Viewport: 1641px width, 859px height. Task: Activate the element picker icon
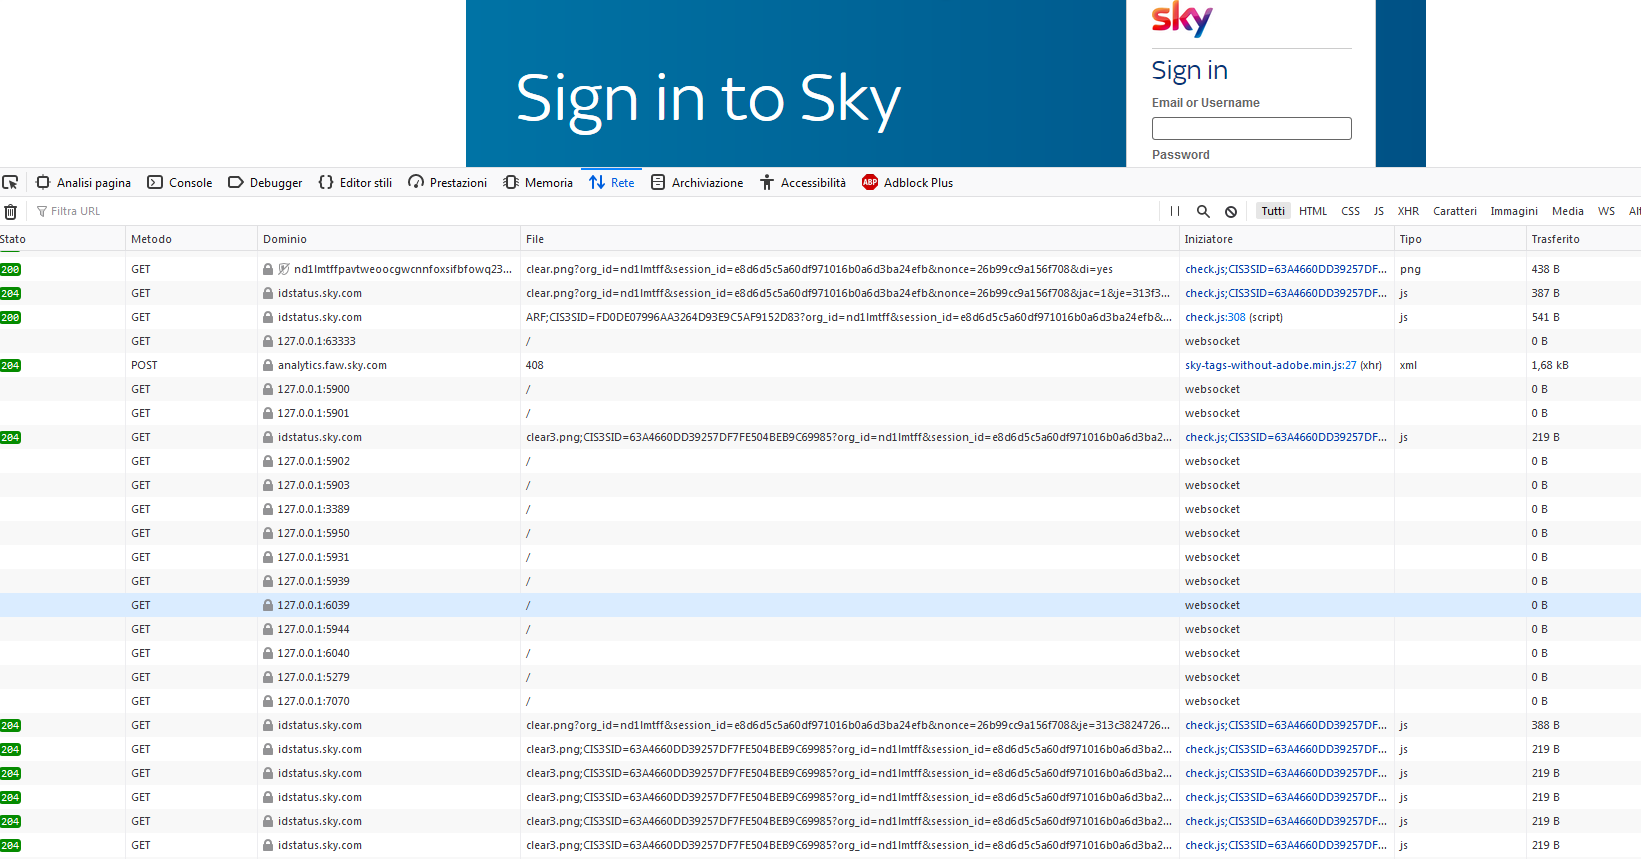(10, 182)
